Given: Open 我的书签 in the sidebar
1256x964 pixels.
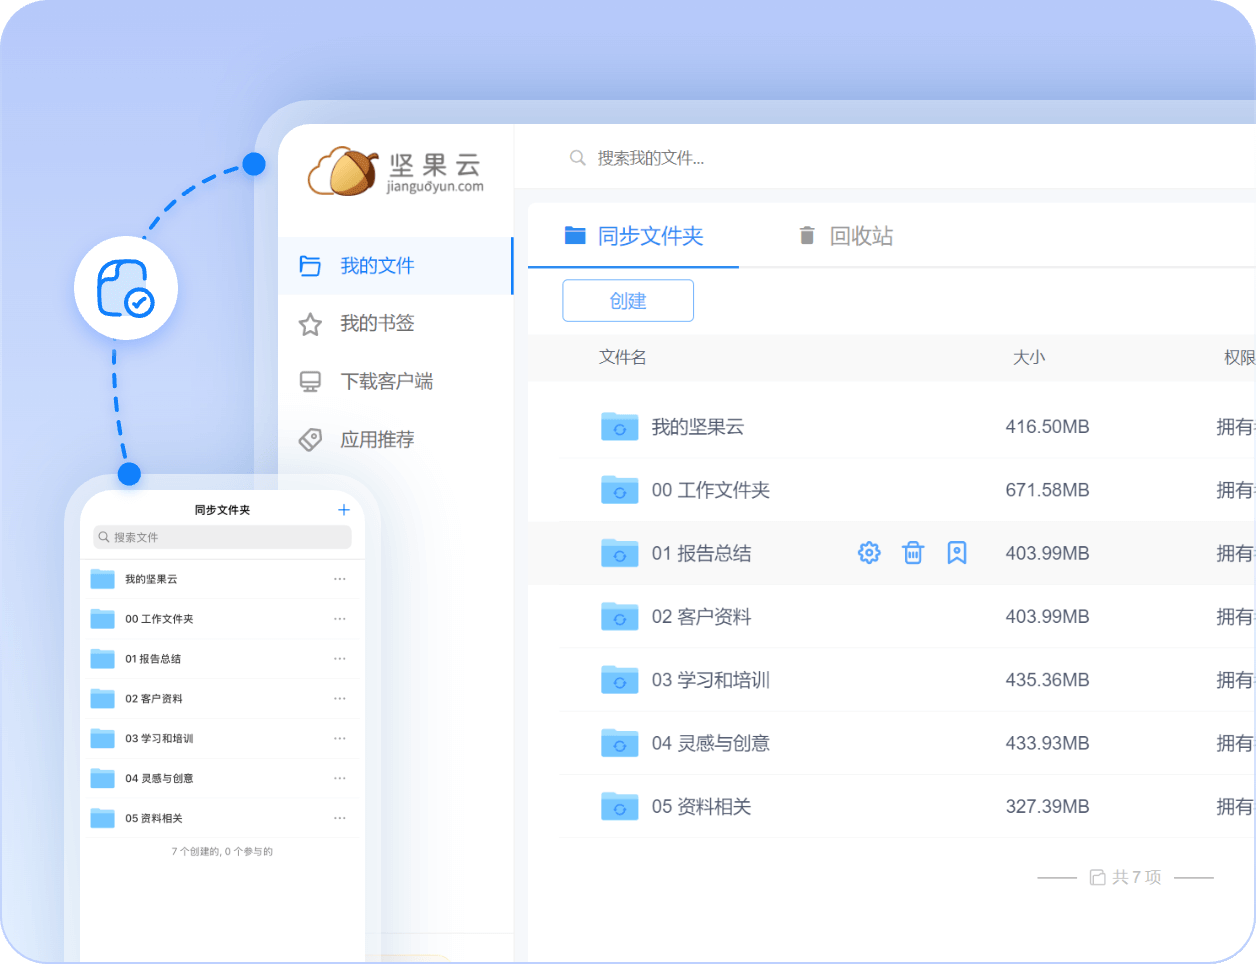Looking at the screenshot, I should pyautogui.click(x=376, y=323).
